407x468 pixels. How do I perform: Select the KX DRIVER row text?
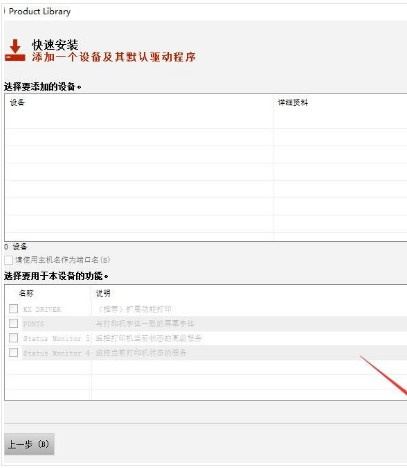click(42, 309)
